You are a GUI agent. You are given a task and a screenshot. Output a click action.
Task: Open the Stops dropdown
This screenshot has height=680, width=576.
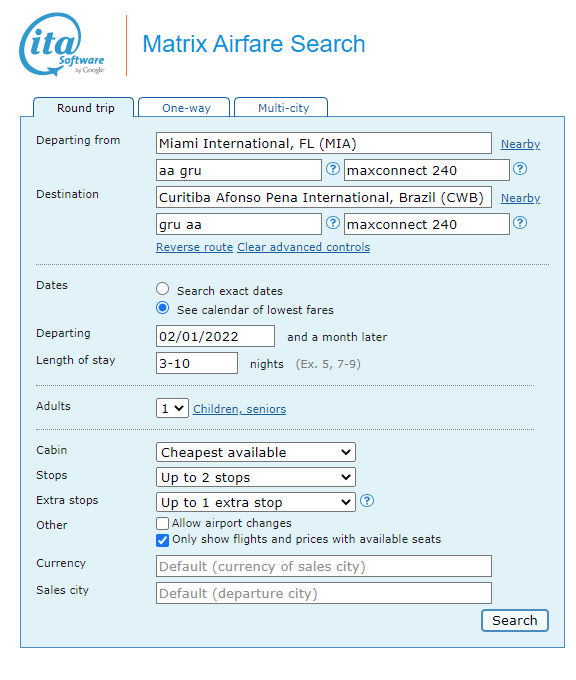point(255,477)
